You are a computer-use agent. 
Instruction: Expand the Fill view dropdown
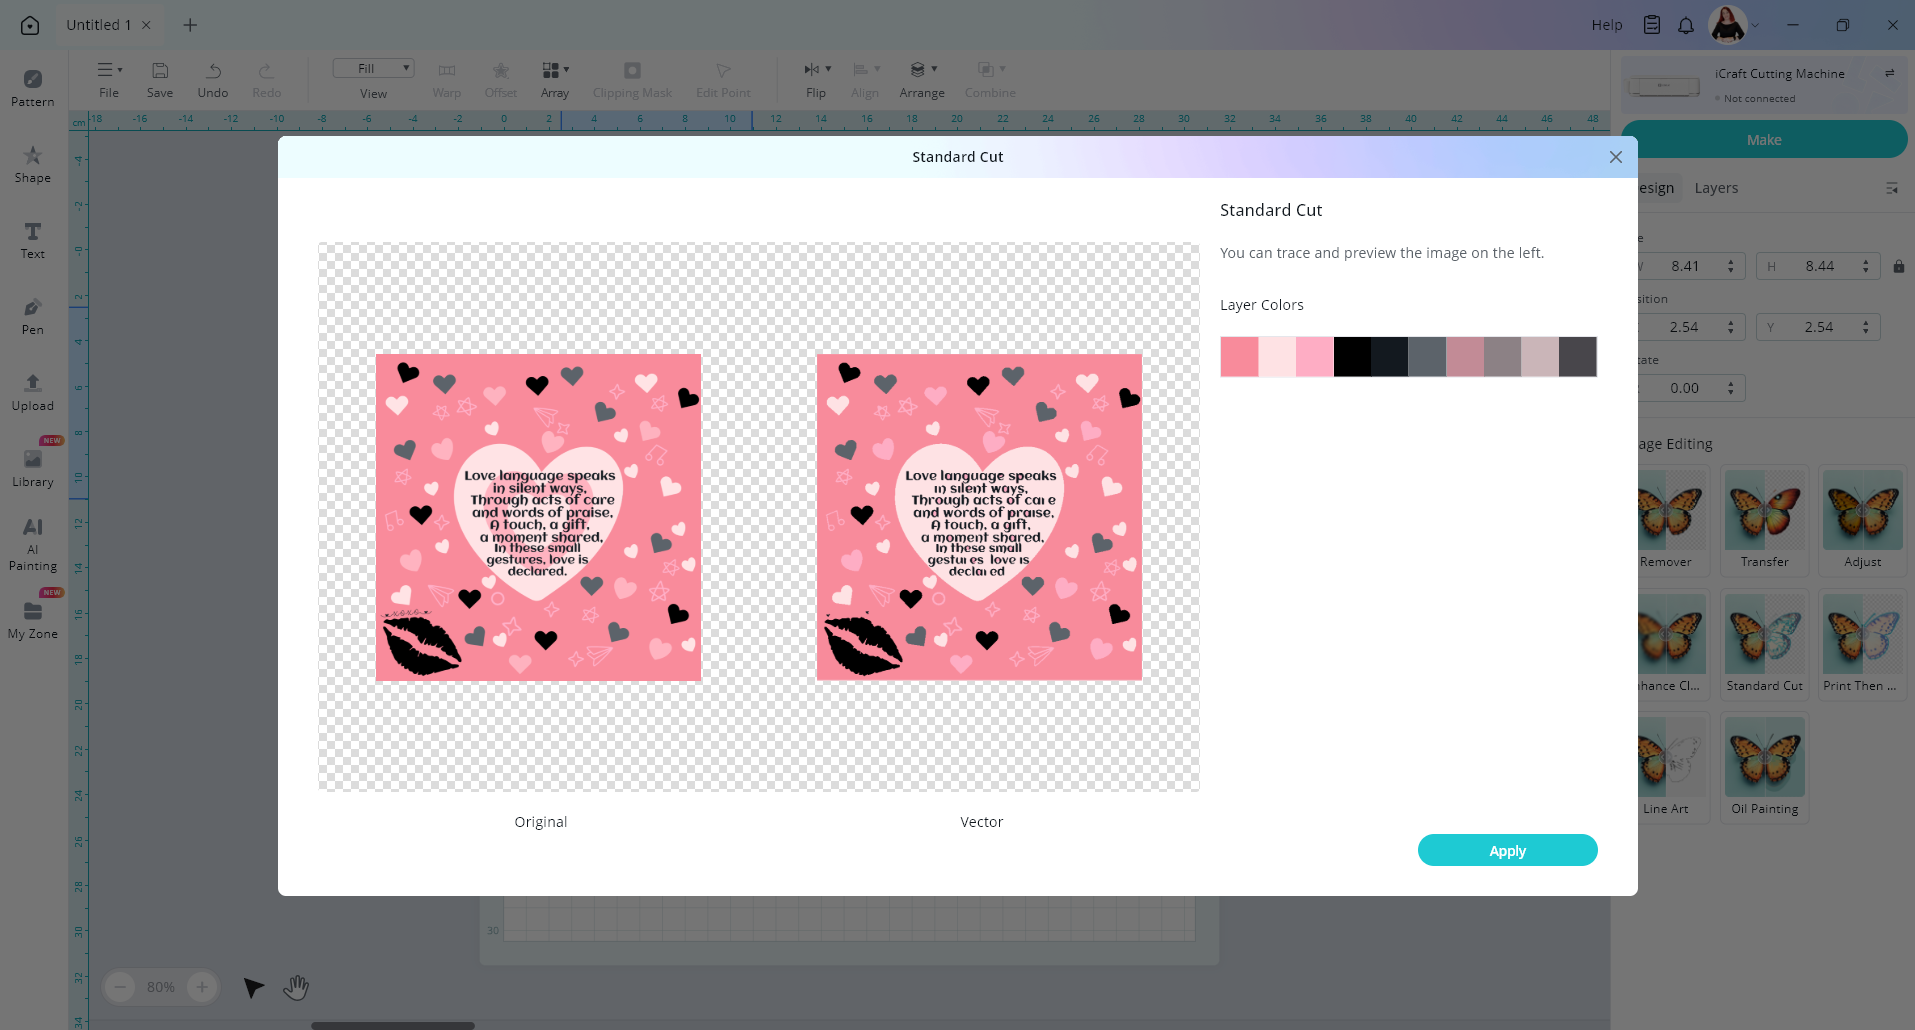tap(373, 68)
